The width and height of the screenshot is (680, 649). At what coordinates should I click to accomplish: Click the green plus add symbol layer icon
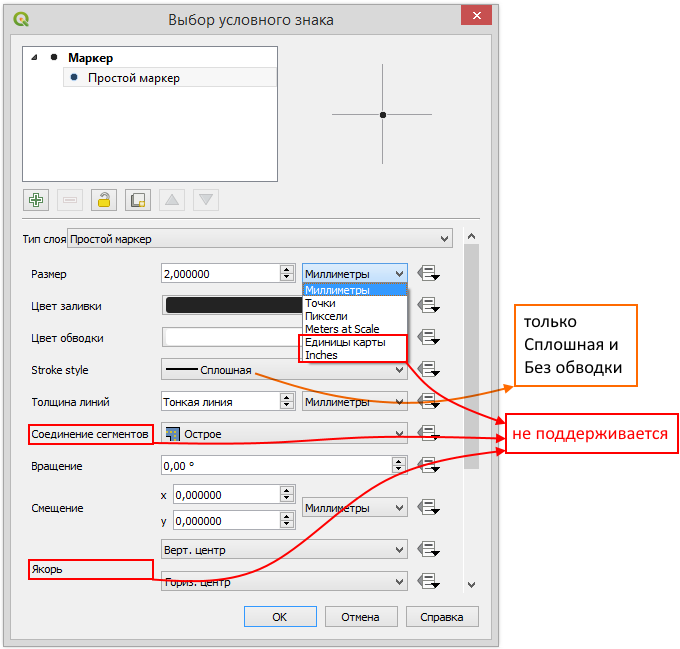[x=36, y=199]
